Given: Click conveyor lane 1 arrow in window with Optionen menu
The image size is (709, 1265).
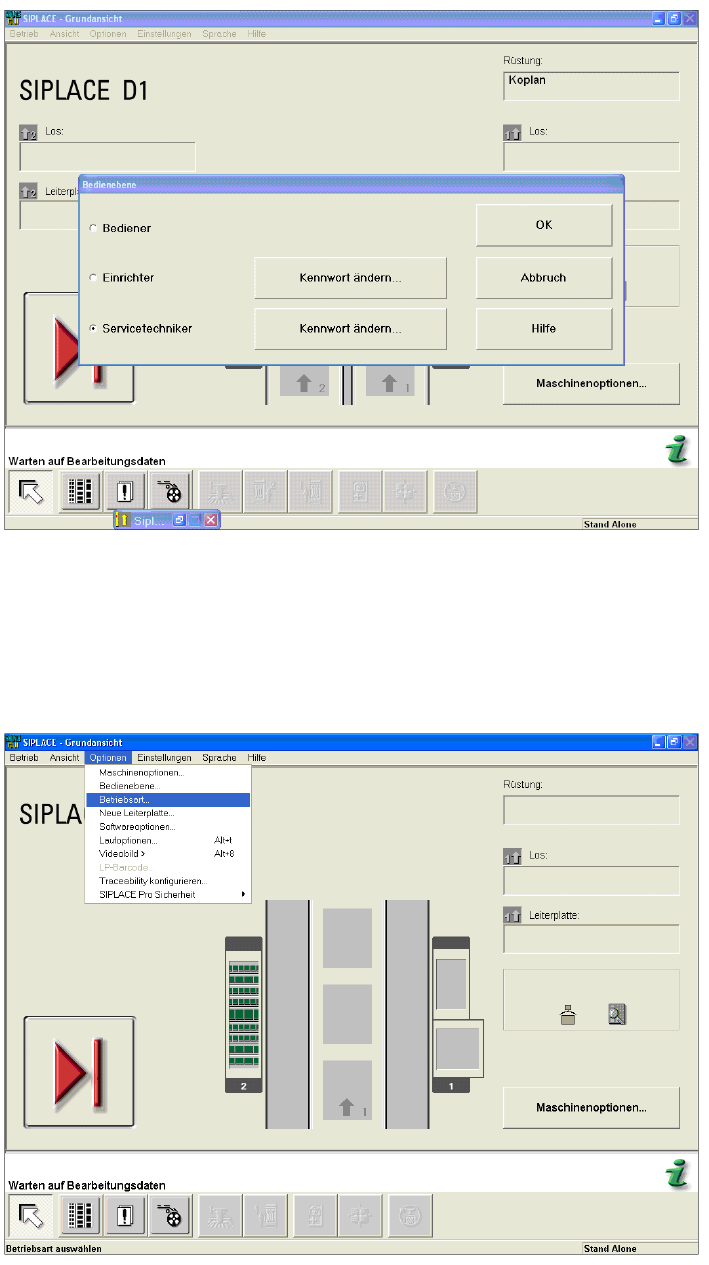Looking at the screenshot, I should pyautogui.click(x=347, y=1107).
